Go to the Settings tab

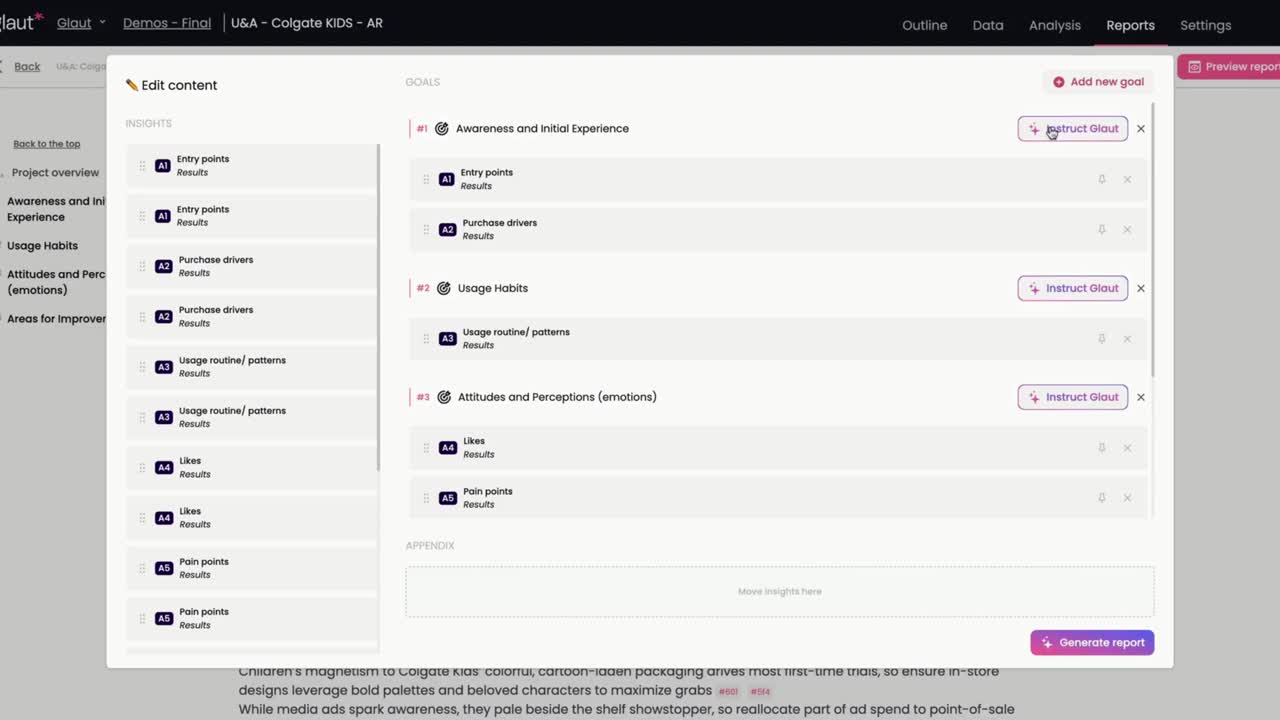1205,25
